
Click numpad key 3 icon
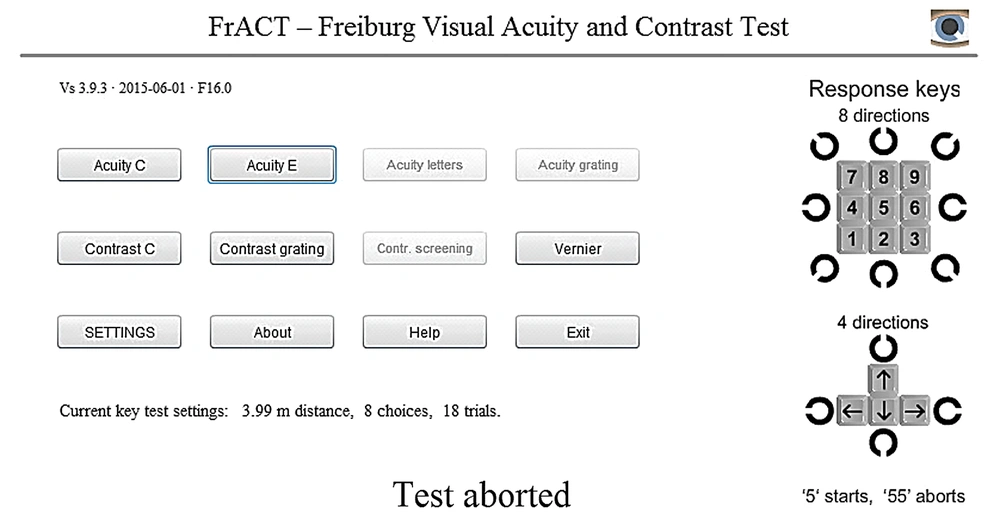(915, 239)
